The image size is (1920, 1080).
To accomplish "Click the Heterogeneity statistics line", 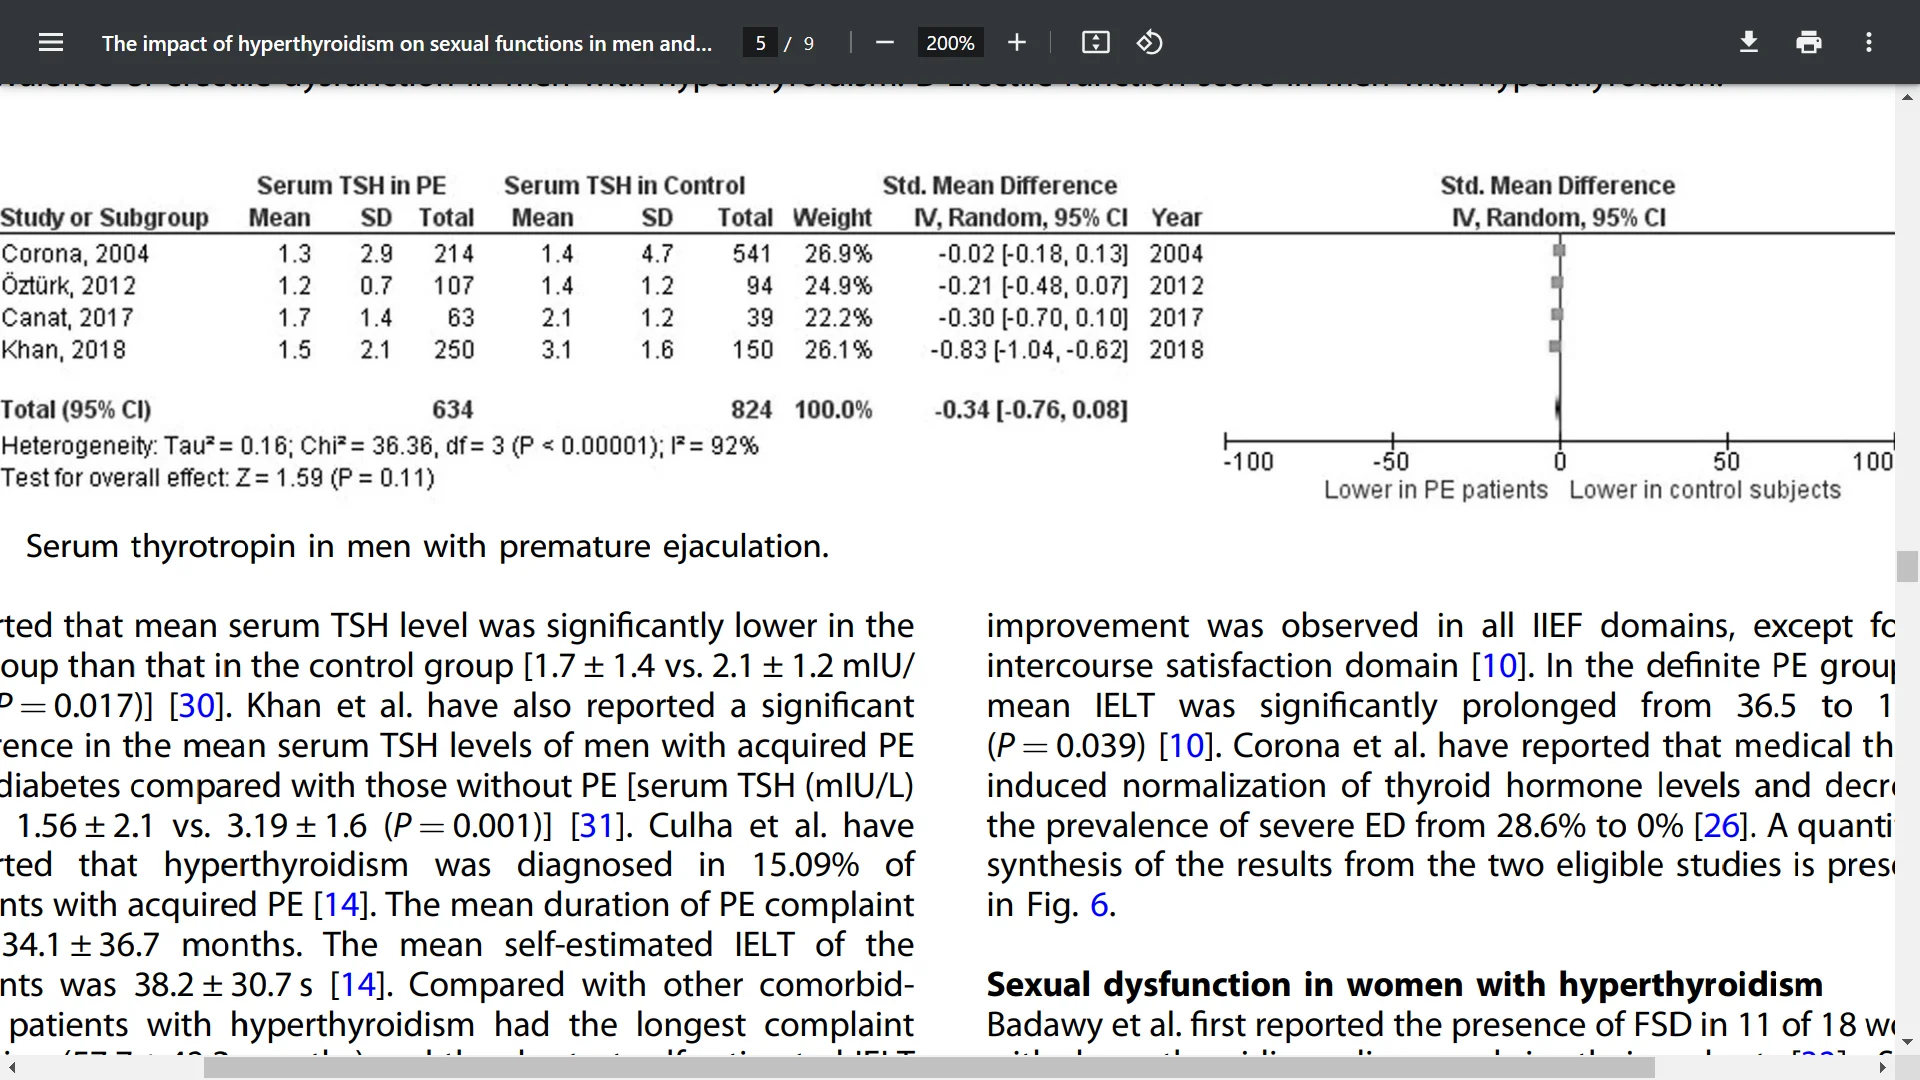I will [x=379, y=446].
